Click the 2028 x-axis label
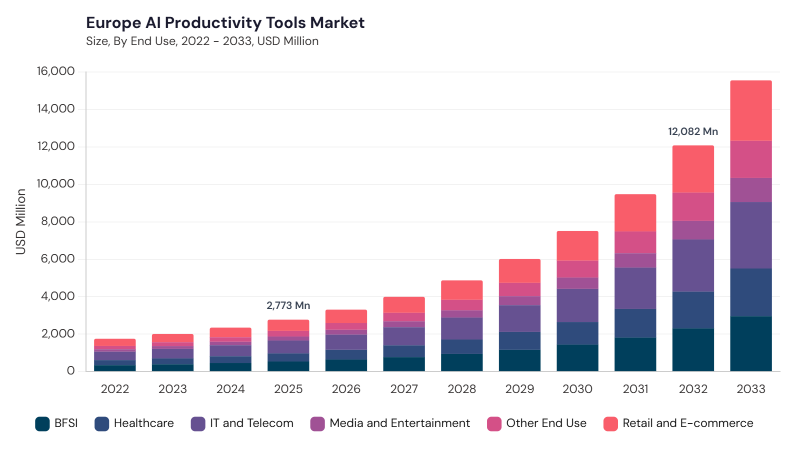The image size is (800, 450). (x=462, y=389)
